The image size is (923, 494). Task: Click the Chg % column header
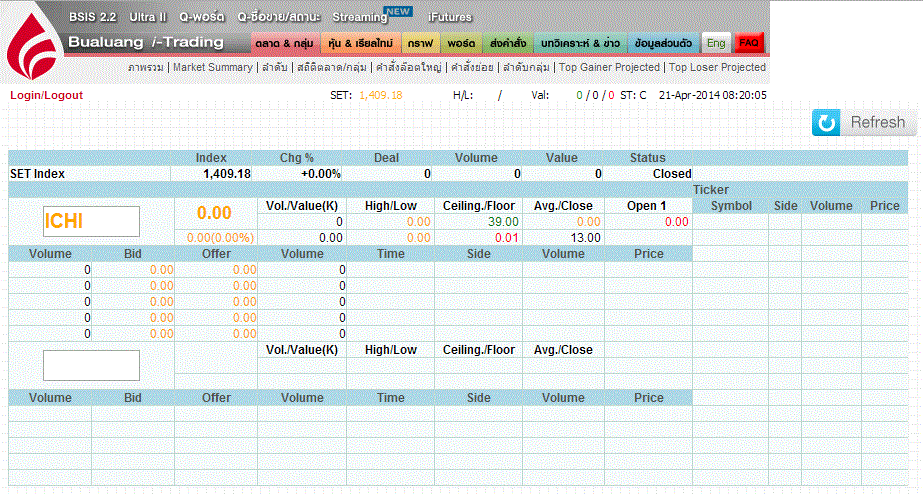(297, 158)
